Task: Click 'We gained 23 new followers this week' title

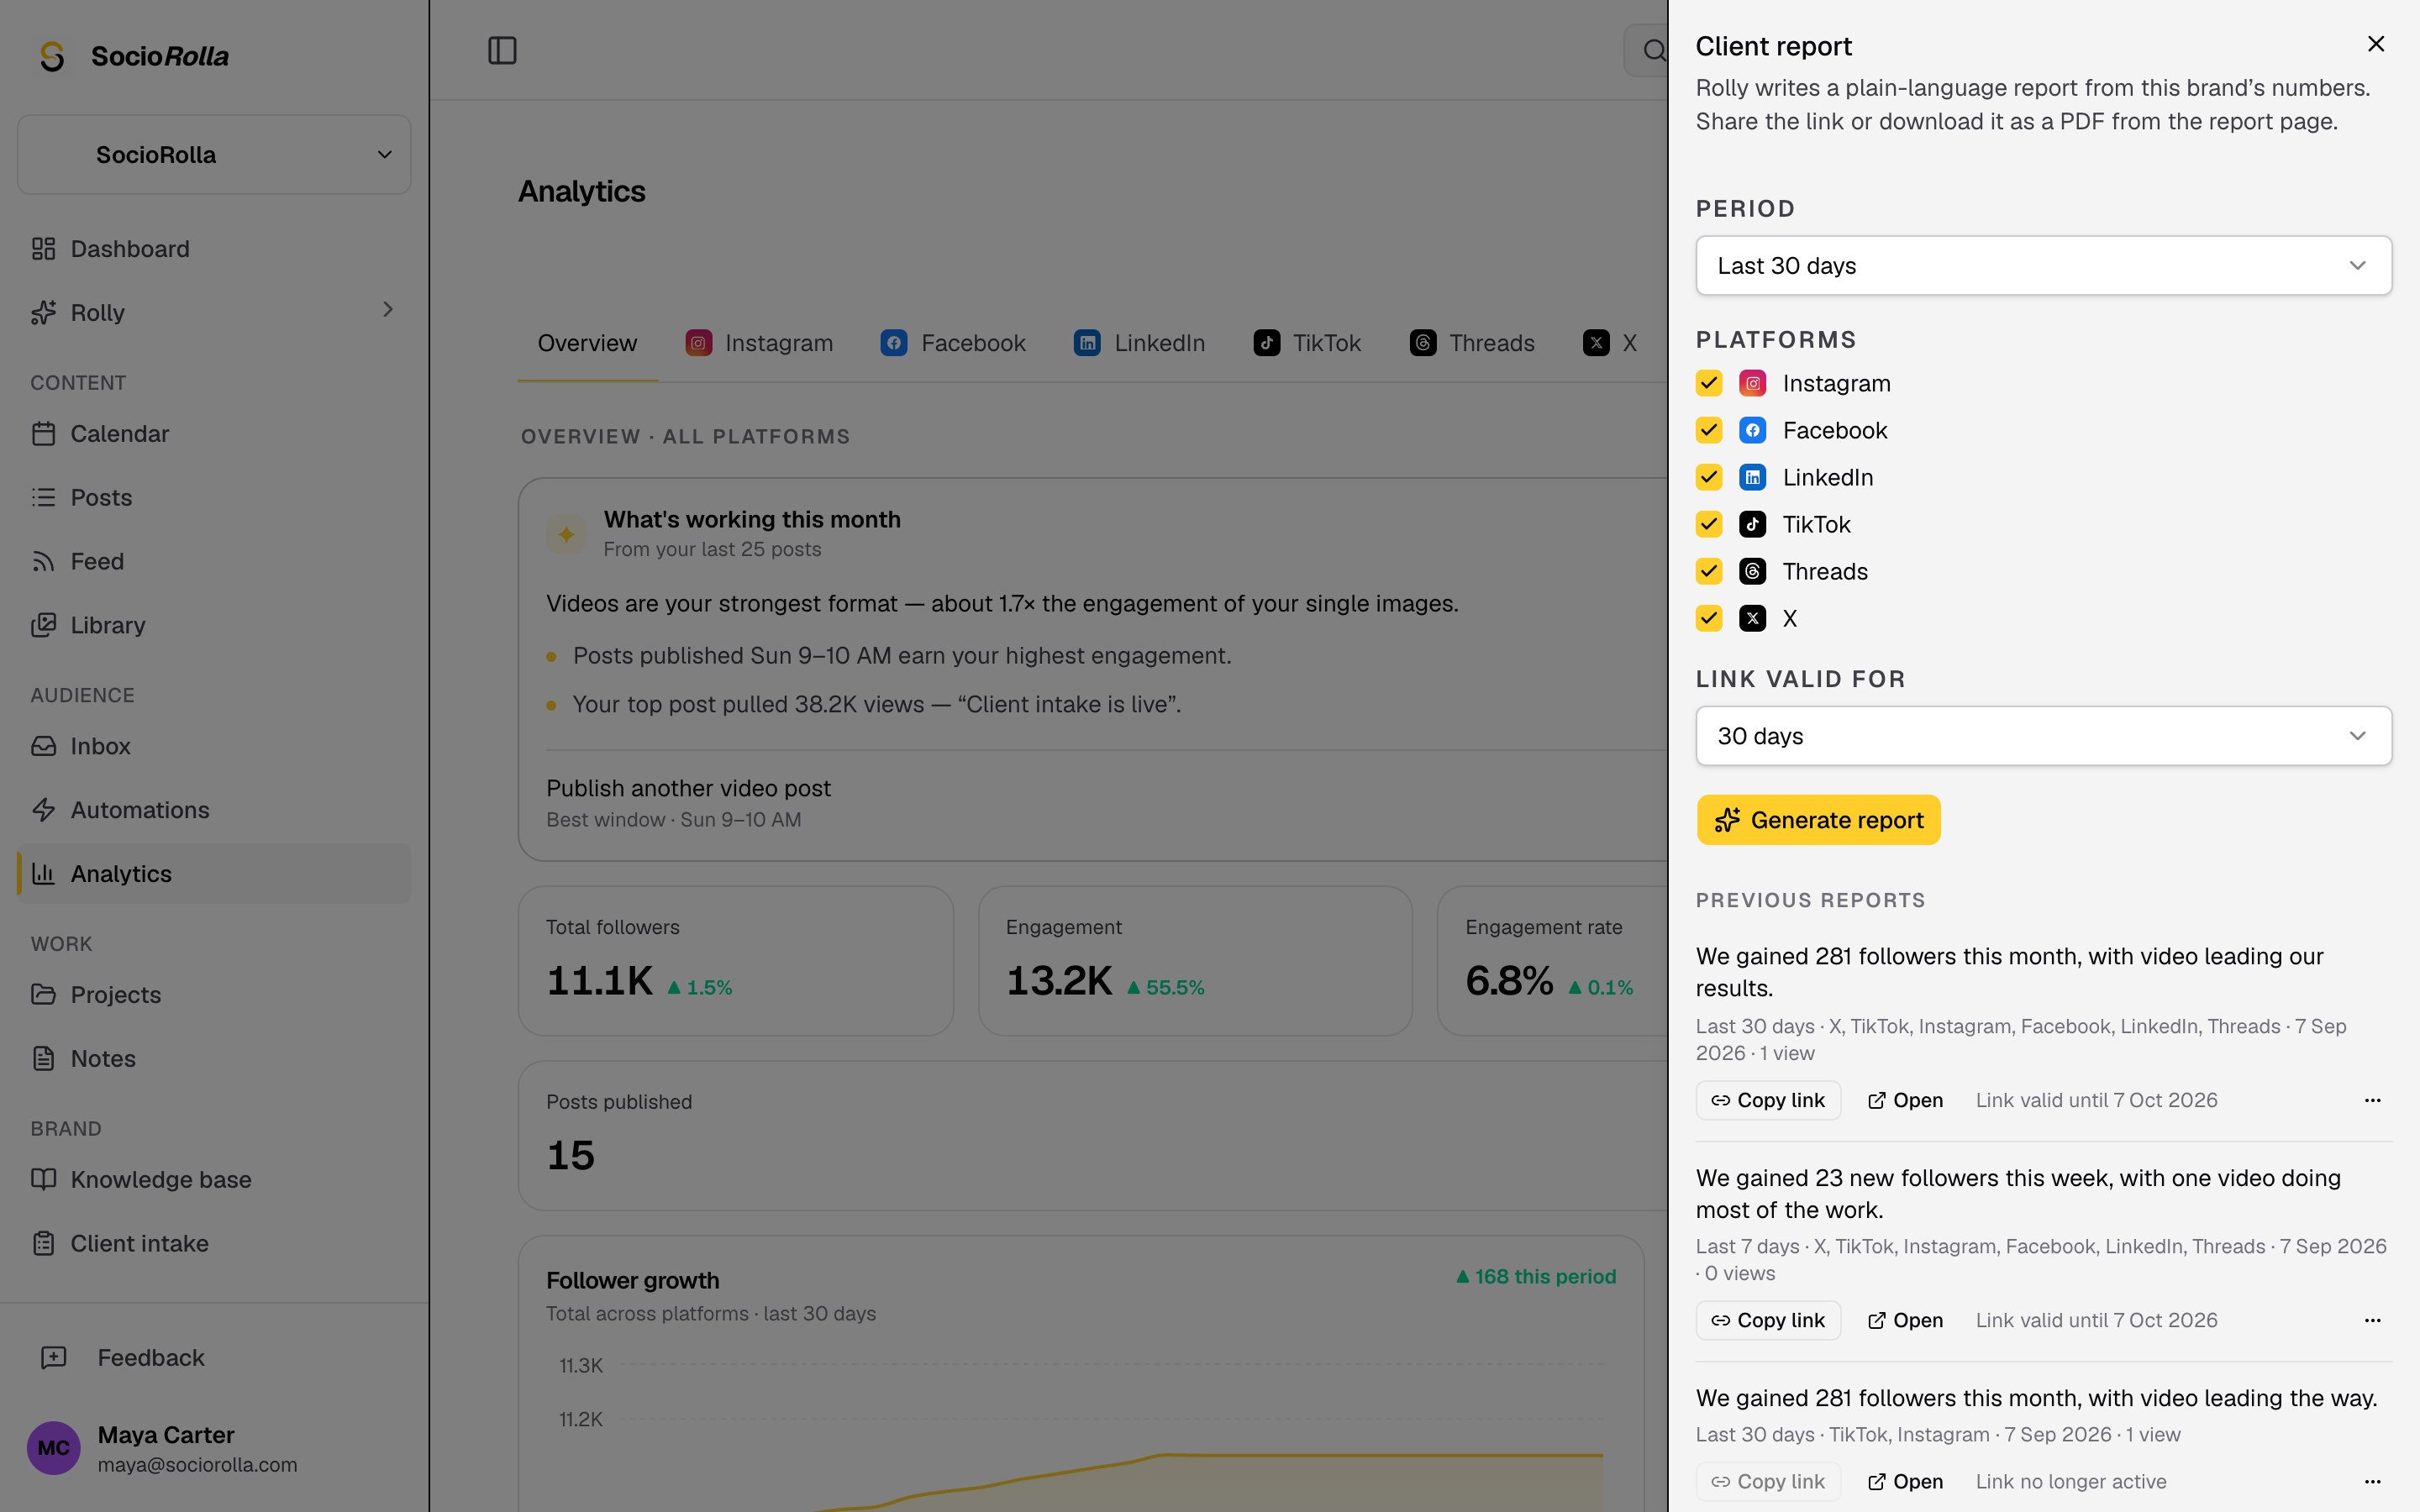Action: 2018,1193
